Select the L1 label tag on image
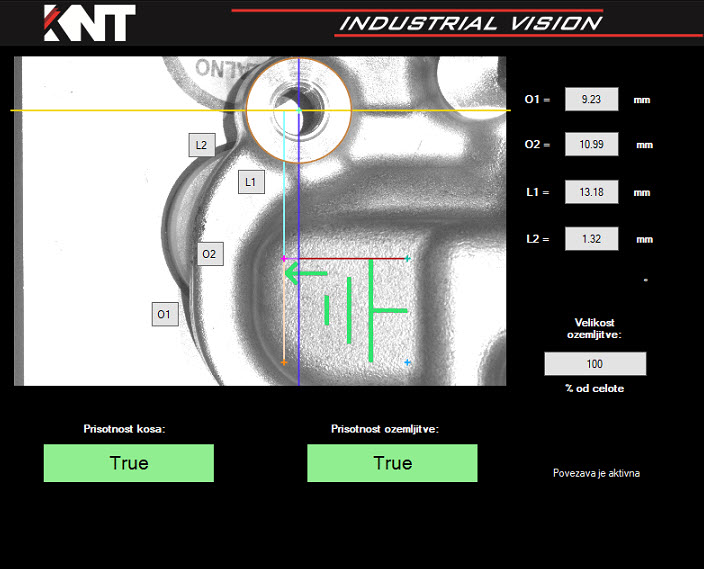The width and height of the screenshot is (704, 569). pyautogui.click(x=251, y=182)
